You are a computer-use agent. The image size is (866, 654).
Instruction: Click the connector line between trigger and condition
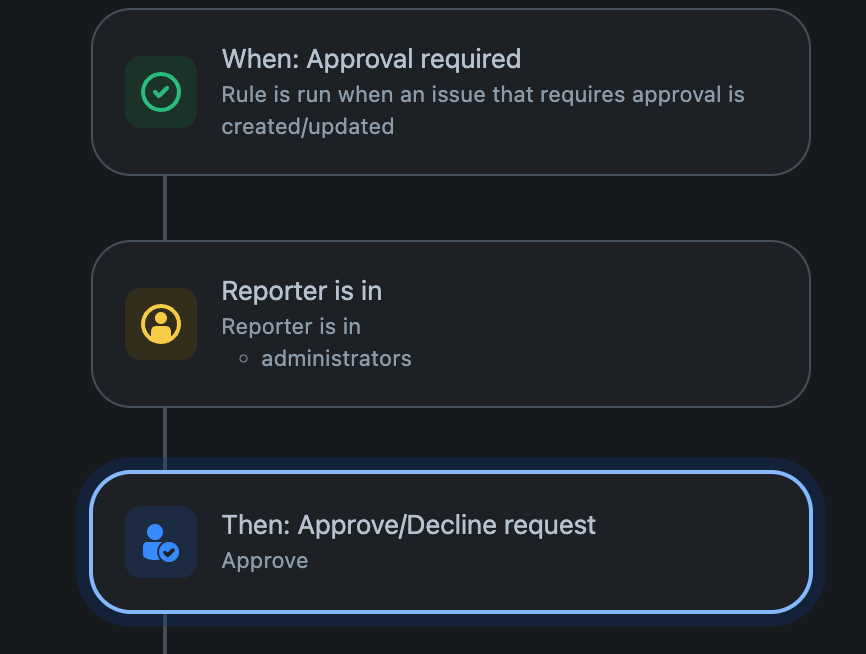(x=164, y=205)
